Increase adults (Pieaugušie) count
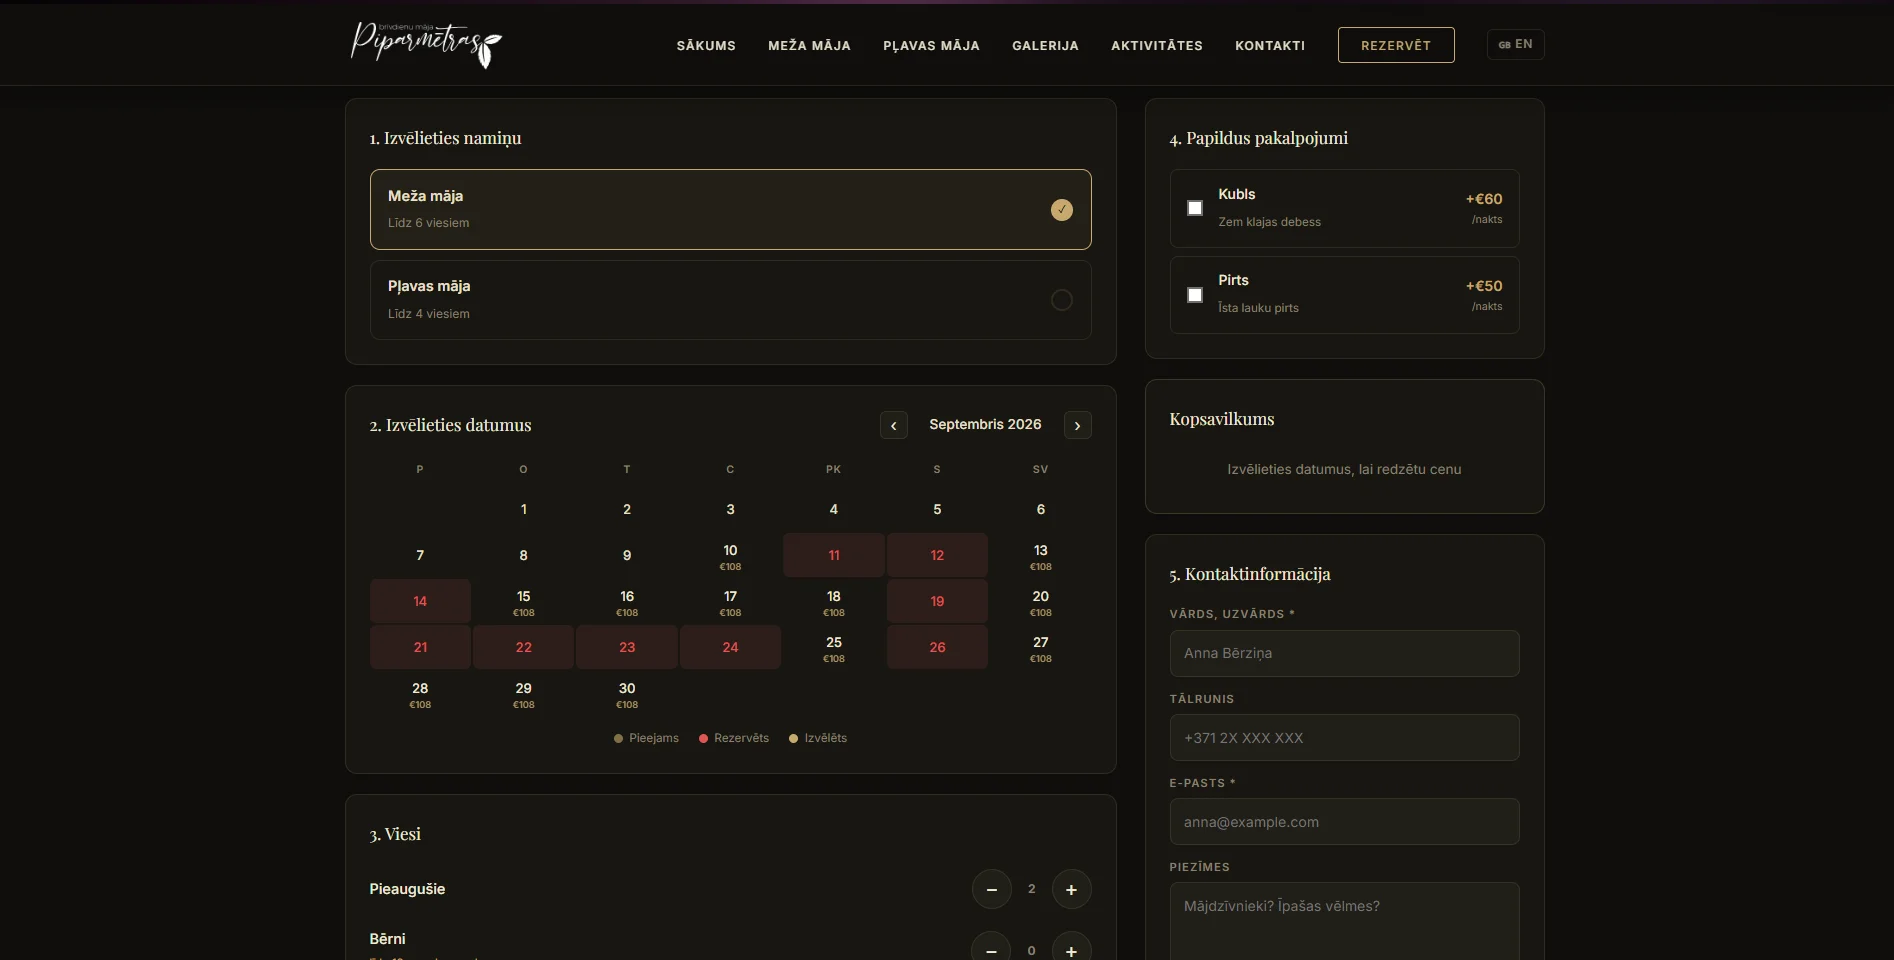 (1071, 889)
